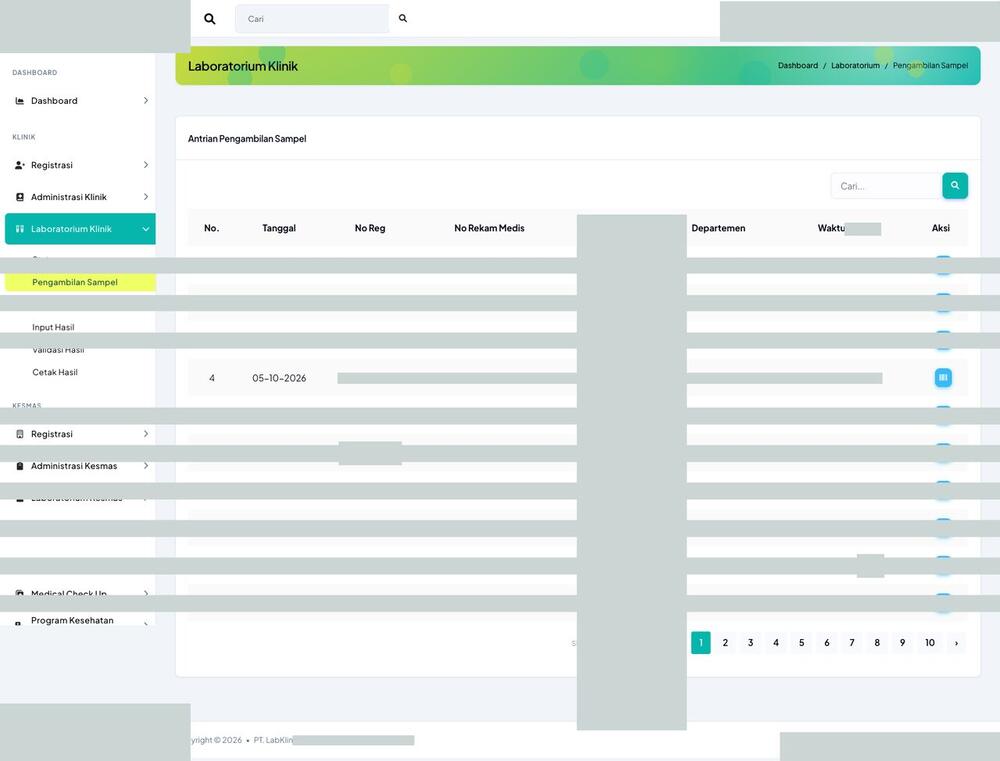Expand the Administrasi Kesmas chevron
This screenshot has height=761, width=1000.
(x=145, y=466)
